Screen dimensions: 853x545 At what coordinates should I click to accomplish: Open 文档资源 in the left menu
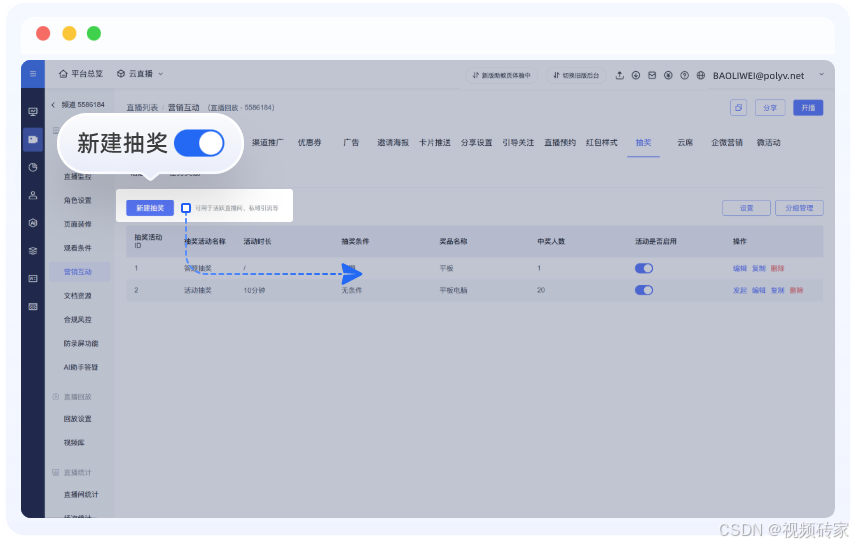(78, 296)
